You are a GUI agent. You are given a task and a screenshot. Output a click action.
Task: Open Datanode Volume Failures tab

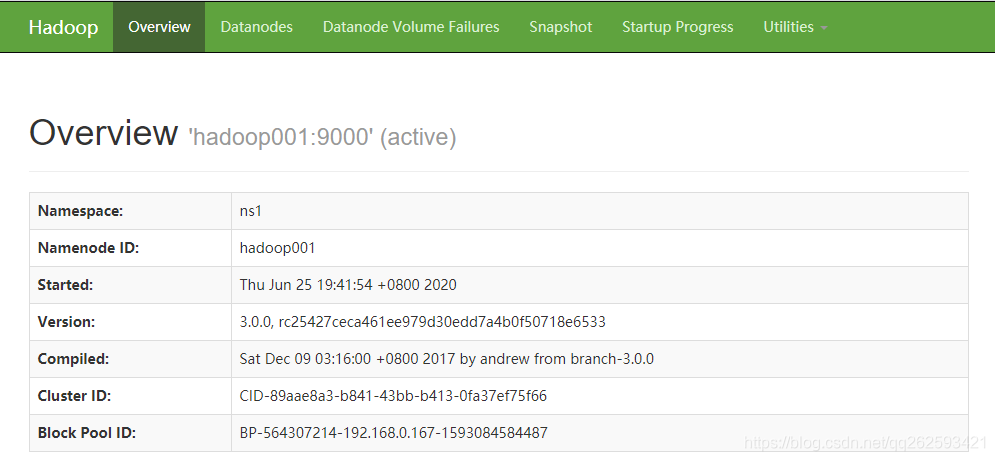[x=411, y=27]
